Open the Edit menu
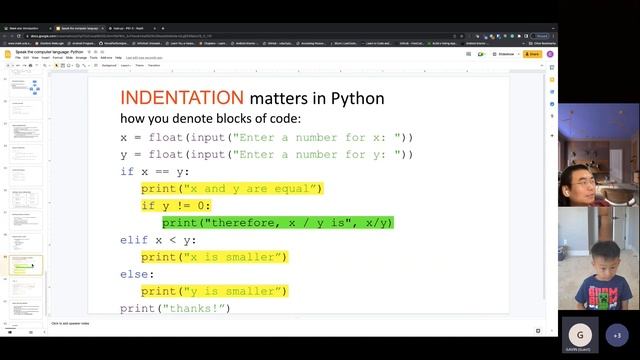Screen dimensions: 640x360 (26, 58)
